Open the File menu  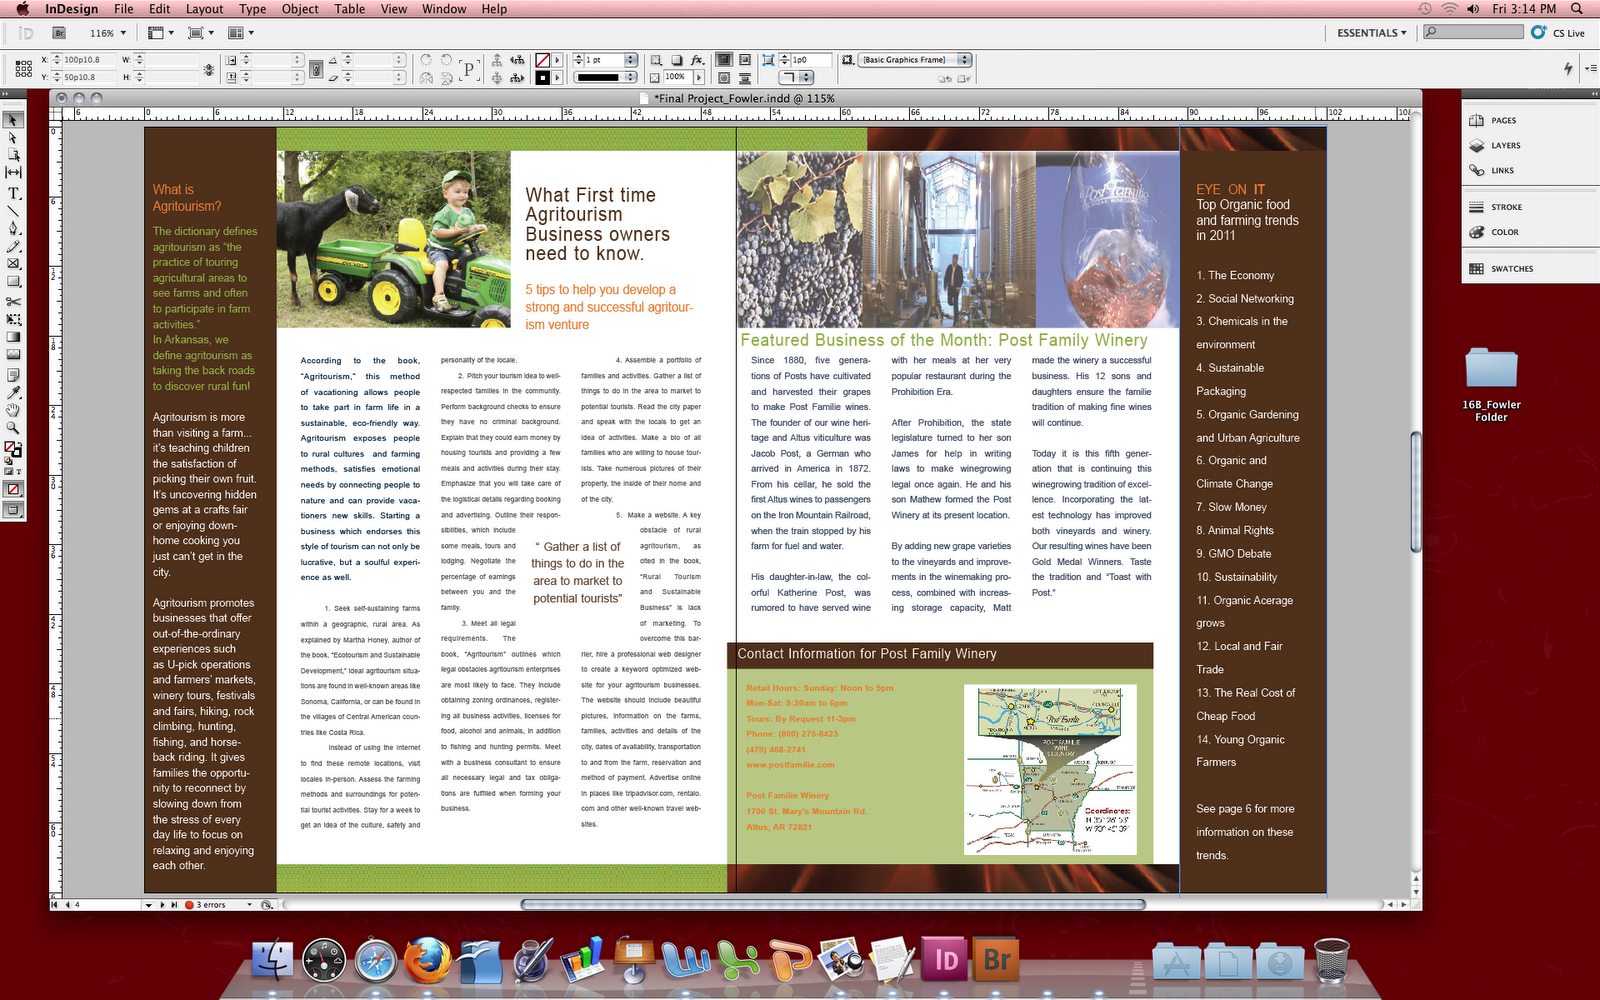point(124,9)
